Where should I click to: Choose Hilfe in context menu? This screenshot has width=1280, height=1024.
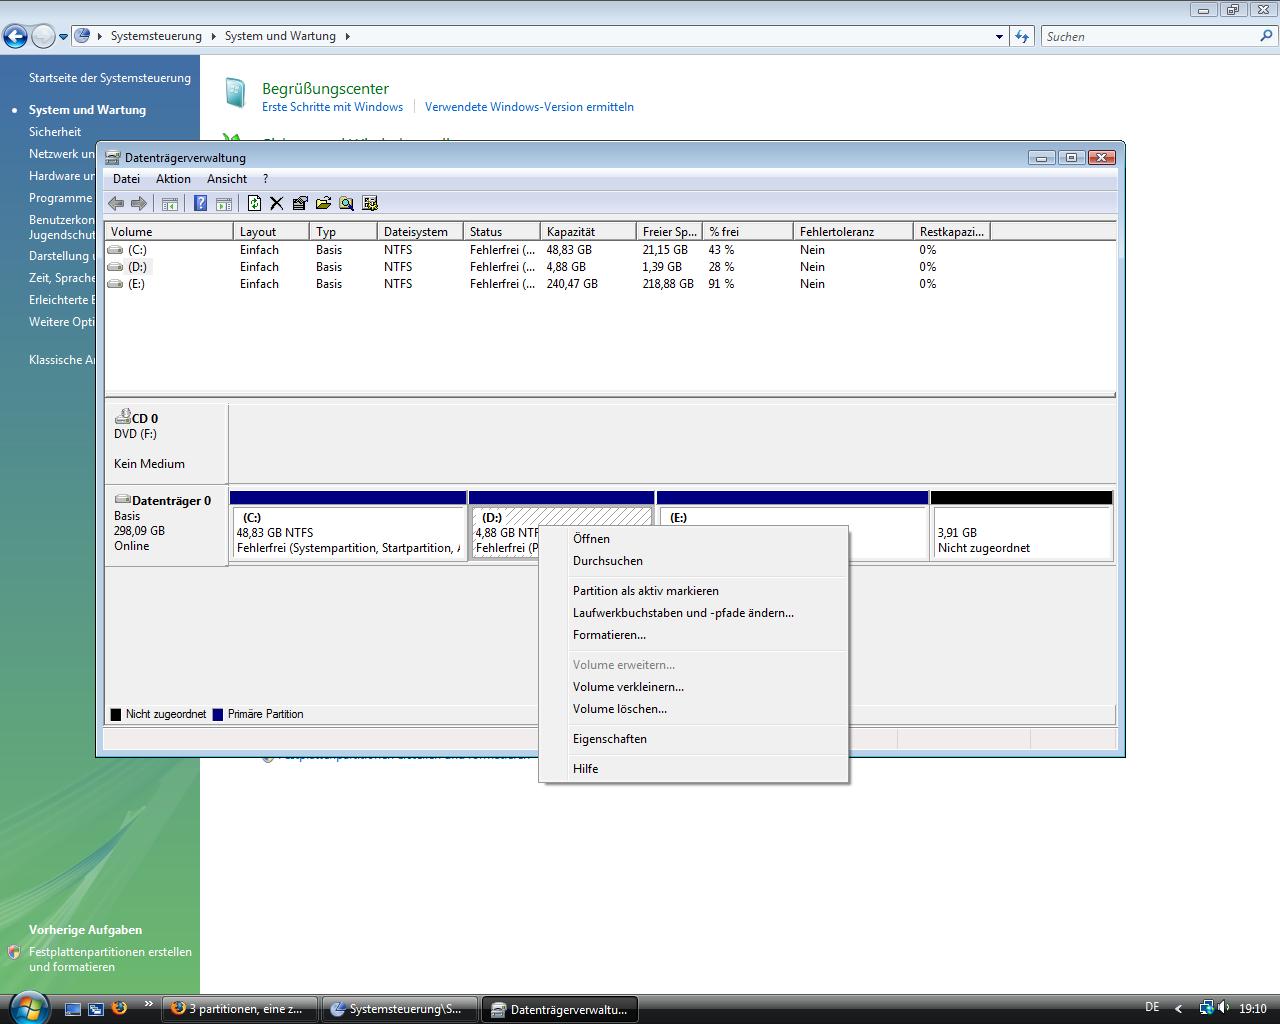[x=693, y=769]
